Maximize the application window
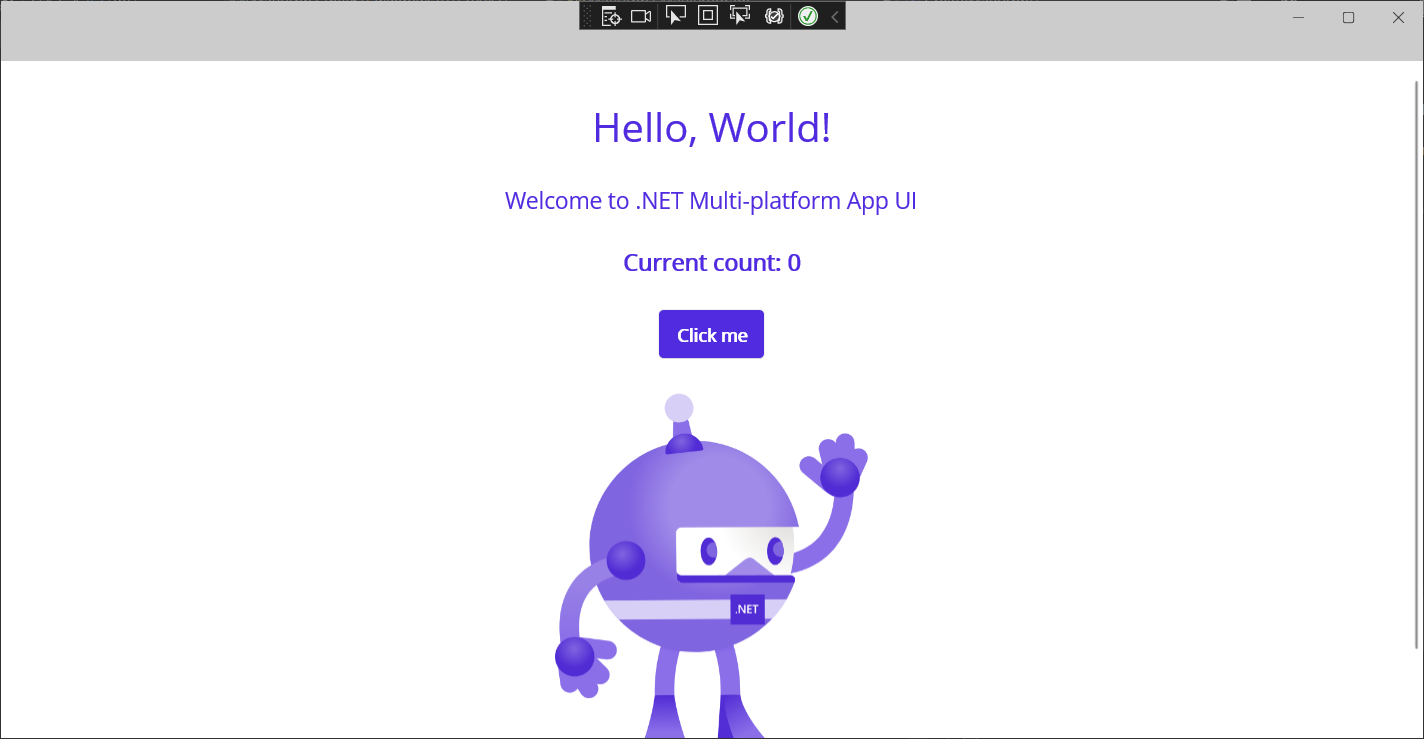1424x739 pixels. [x=1347, y=17]
